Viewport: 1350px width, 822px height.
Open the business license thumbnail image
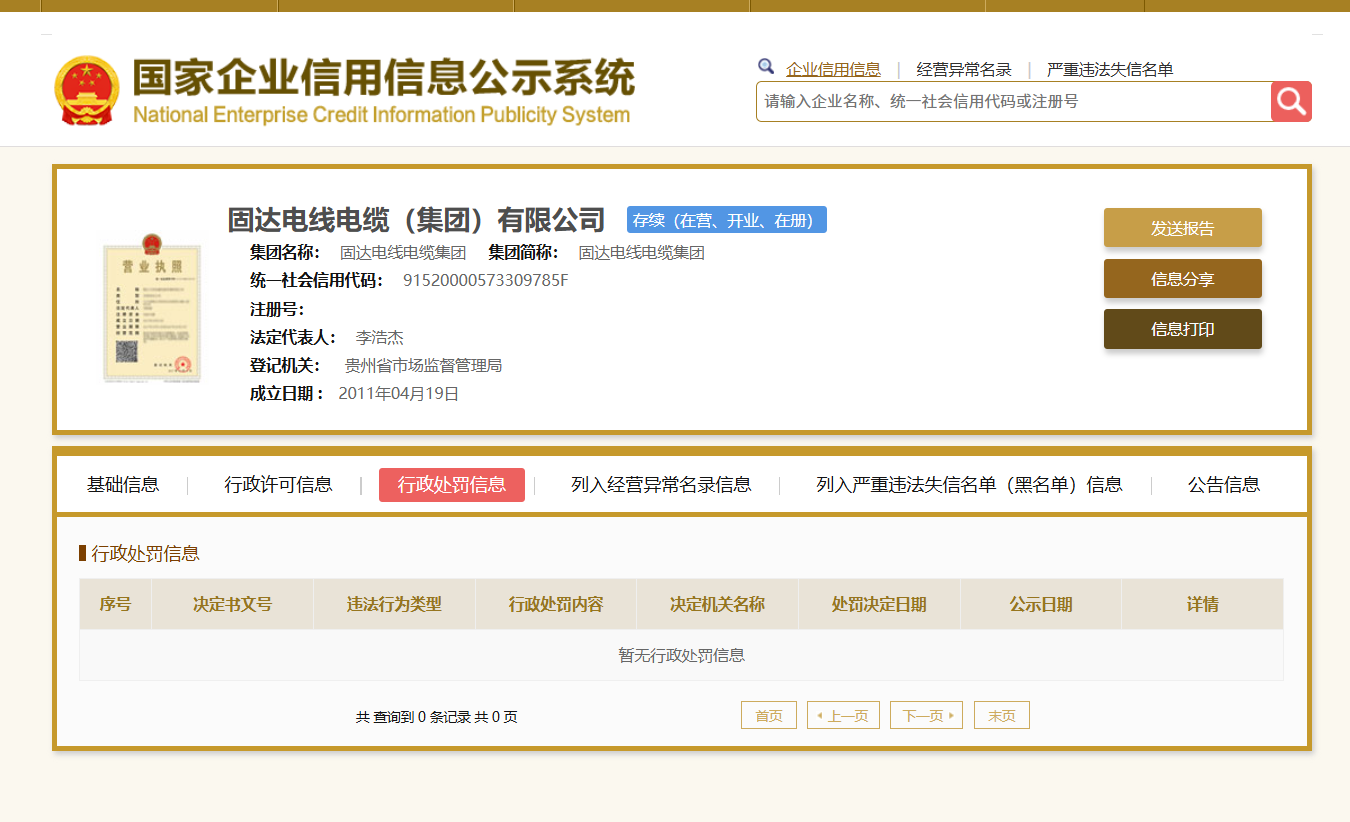tap(150, 308)
